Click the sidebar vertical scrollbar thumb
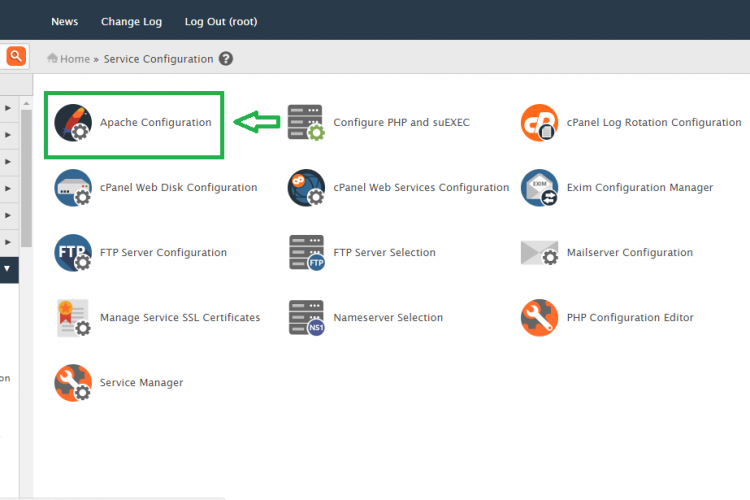The image size is (750, 500). click(26, 178)
